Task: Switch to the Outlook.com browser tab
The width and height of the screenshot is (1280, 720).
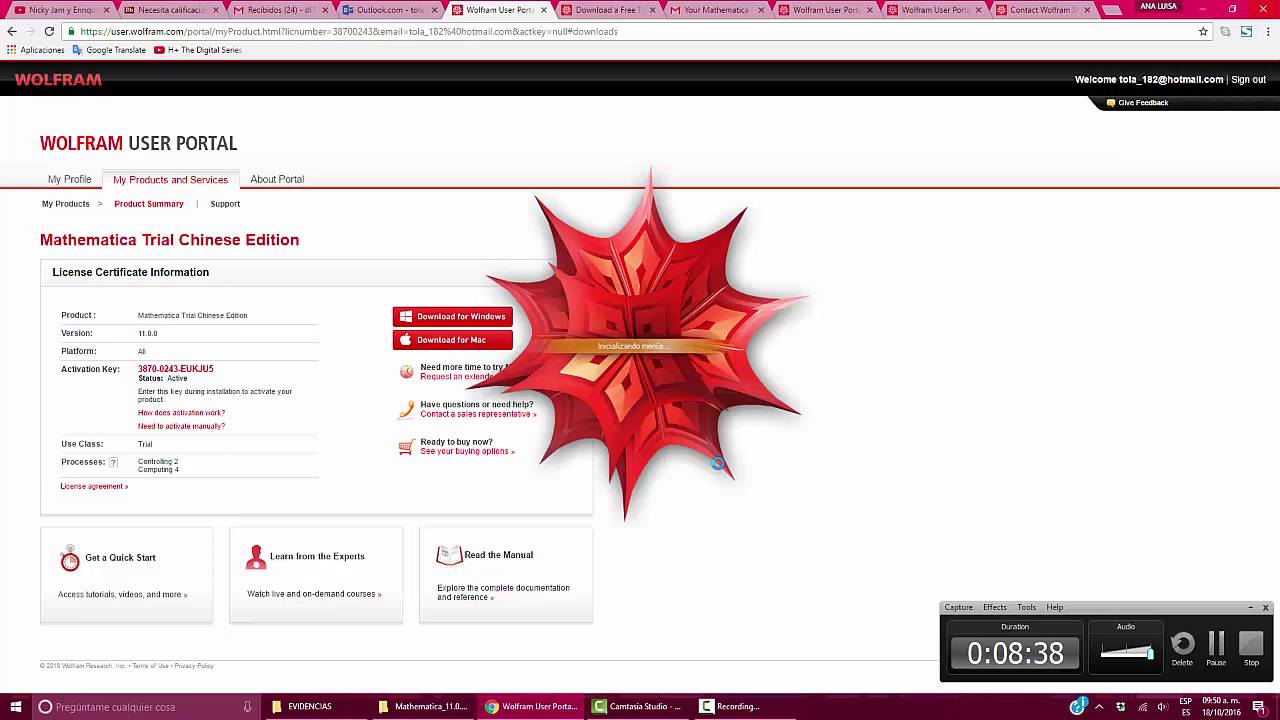Action: 389,10
